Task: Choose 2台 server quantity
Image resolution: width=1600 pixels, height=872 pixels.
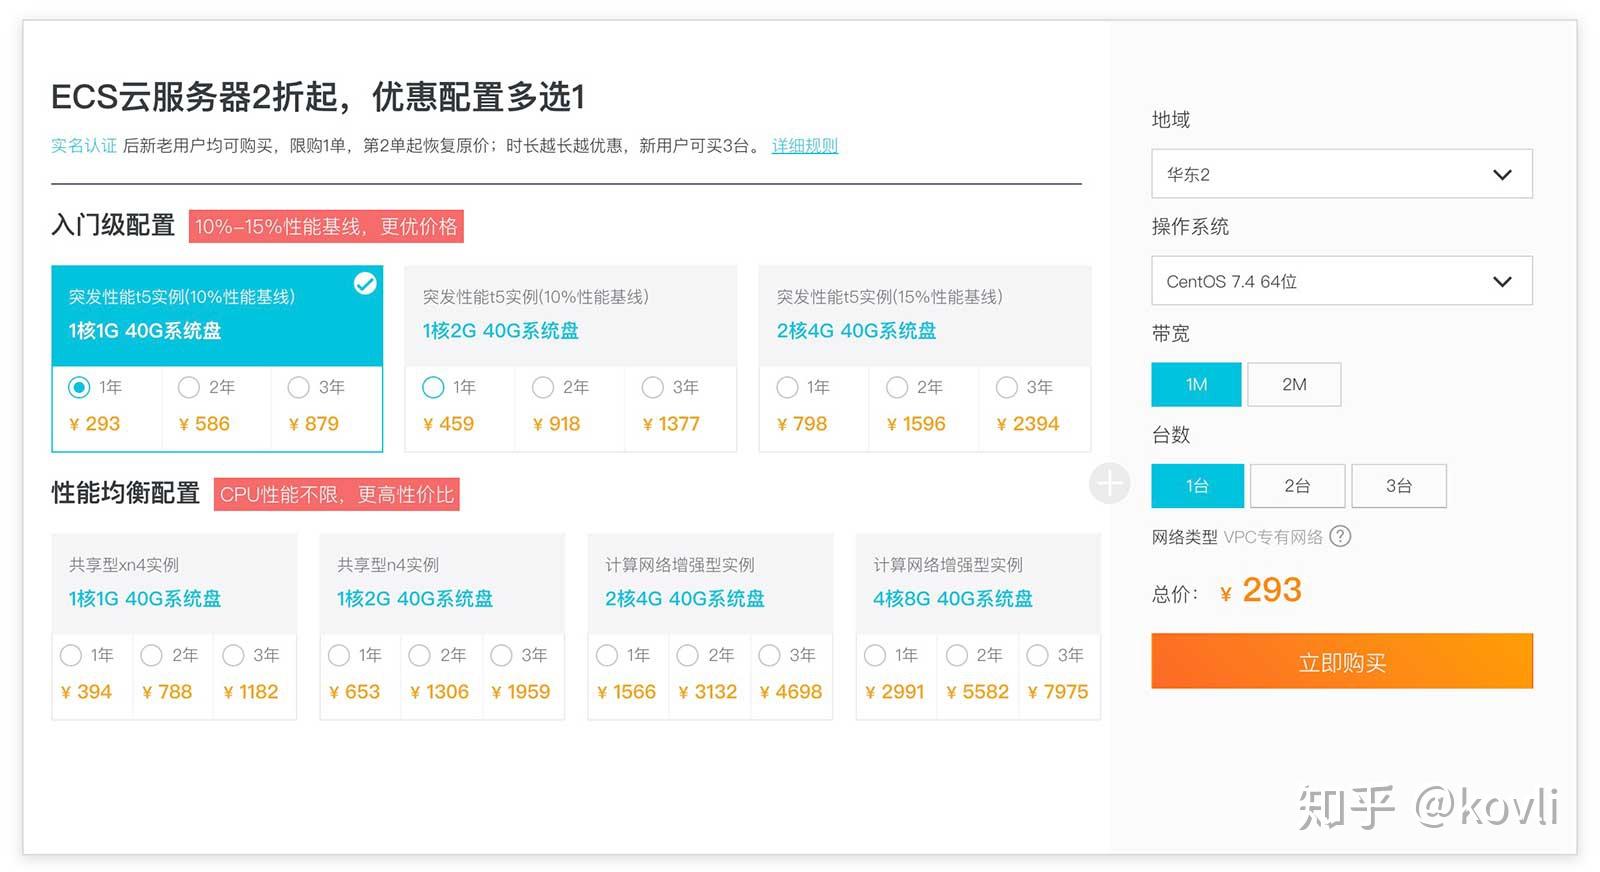Action: pos(1296,486)
